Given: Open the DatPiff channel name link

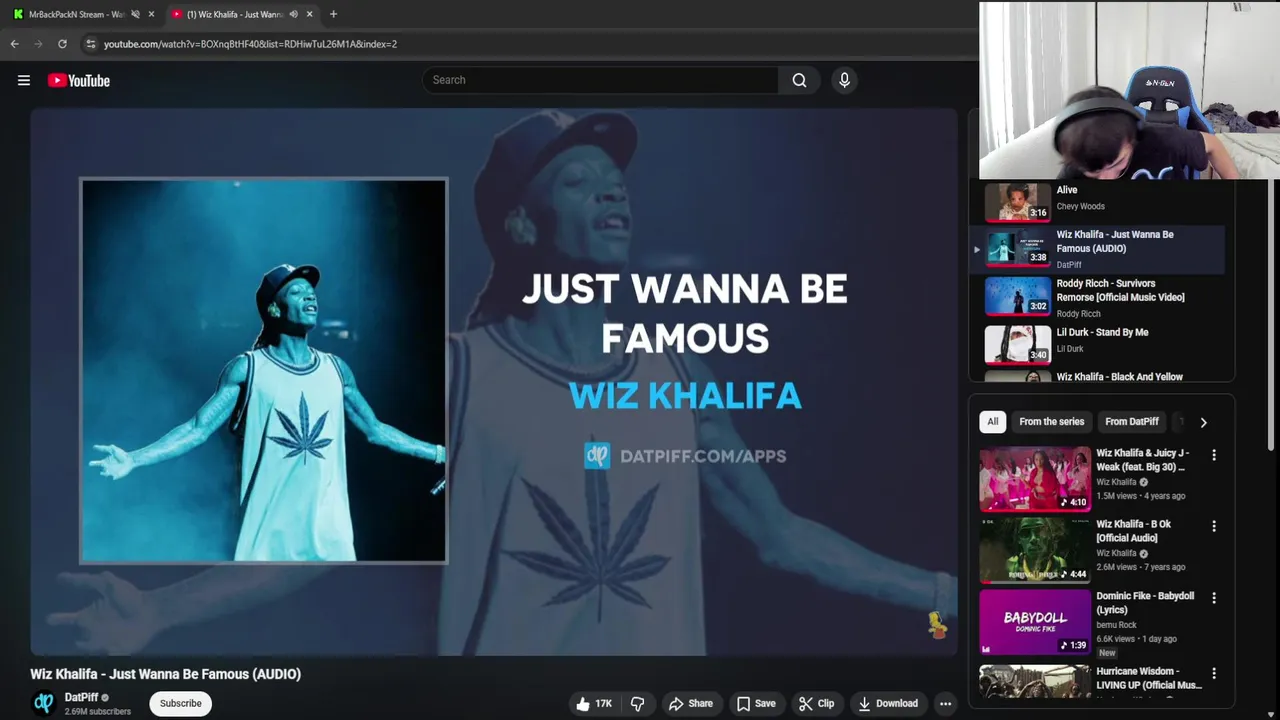Looking at the screenshot, I should point(82,697).
